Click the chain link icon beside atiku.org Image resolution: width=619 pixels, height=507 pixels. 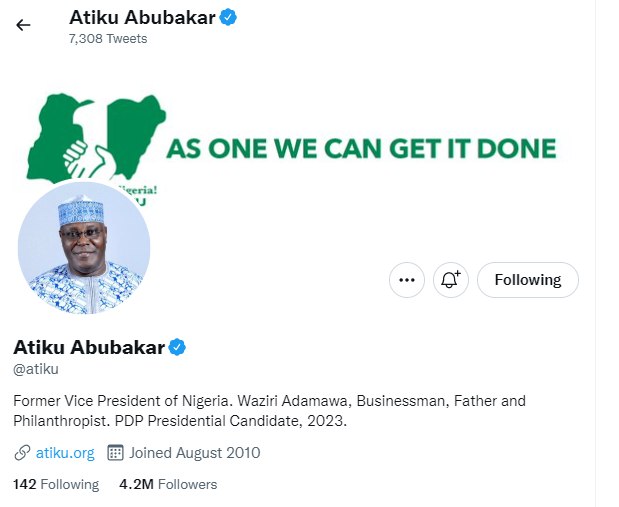[22, 453]
